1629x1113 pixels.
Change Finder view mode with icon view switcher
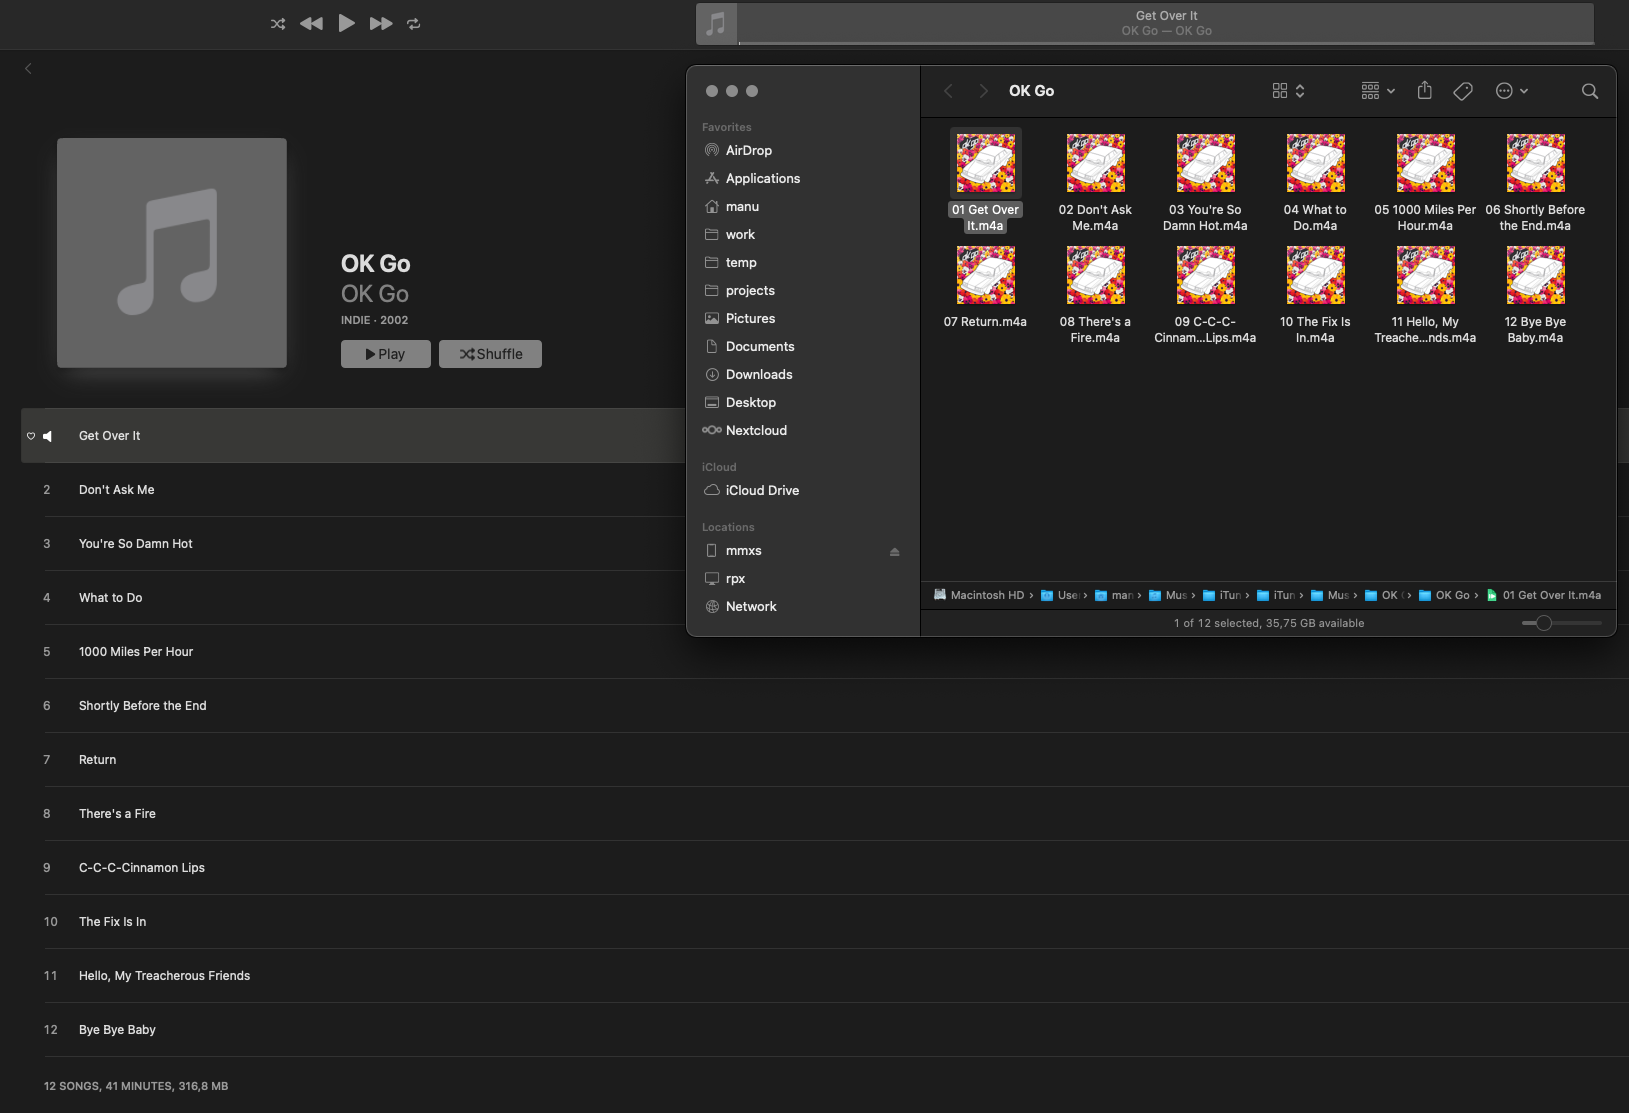click(x=1288, y=91)
